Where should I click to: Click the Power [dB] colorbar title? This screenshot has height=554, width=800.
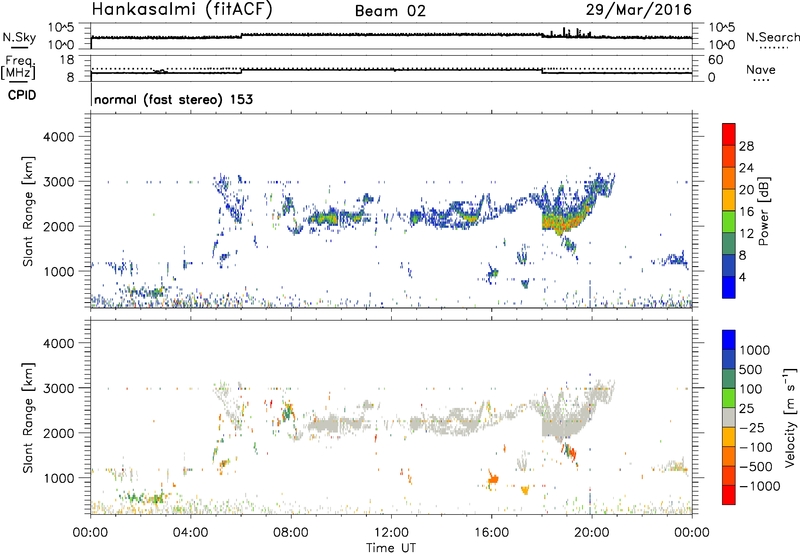click(763, 211)
